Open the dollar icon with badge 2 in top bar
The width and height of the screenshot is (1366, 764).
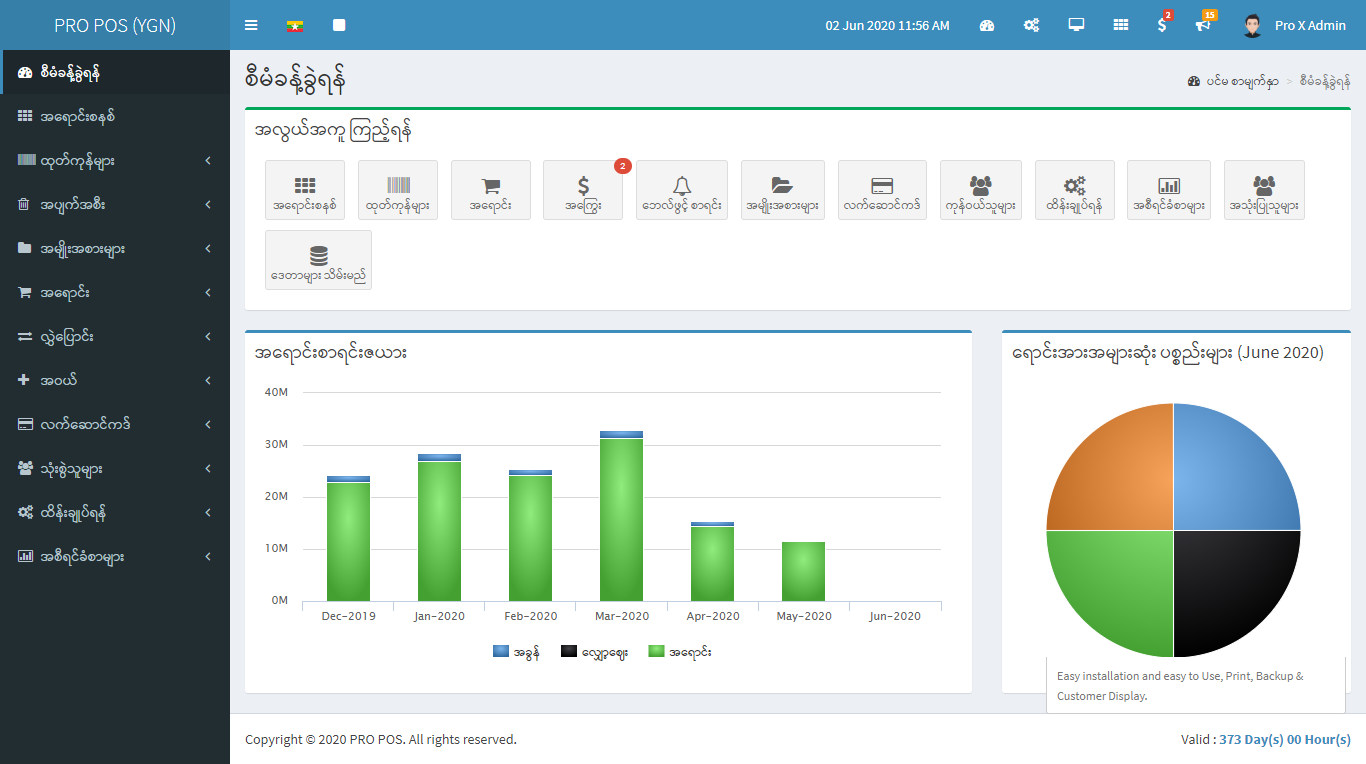1163,23
